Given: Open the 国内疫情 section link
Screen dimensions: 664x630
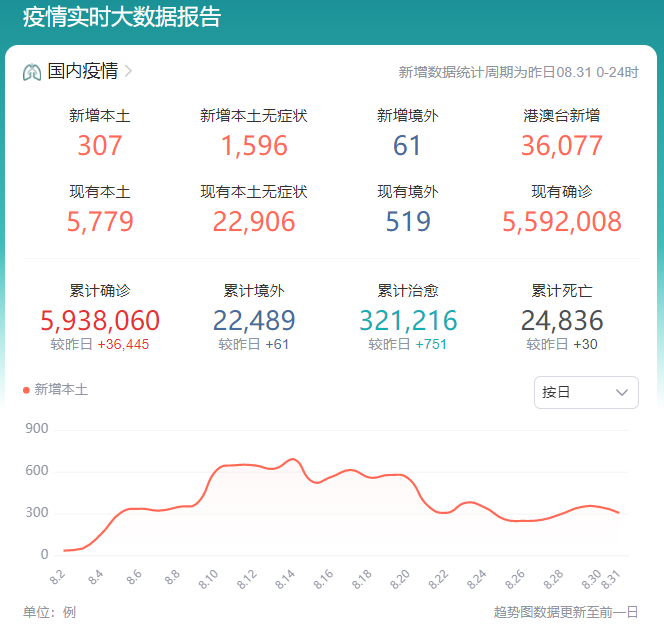Looking at the screenshot, I should [83, 71].
